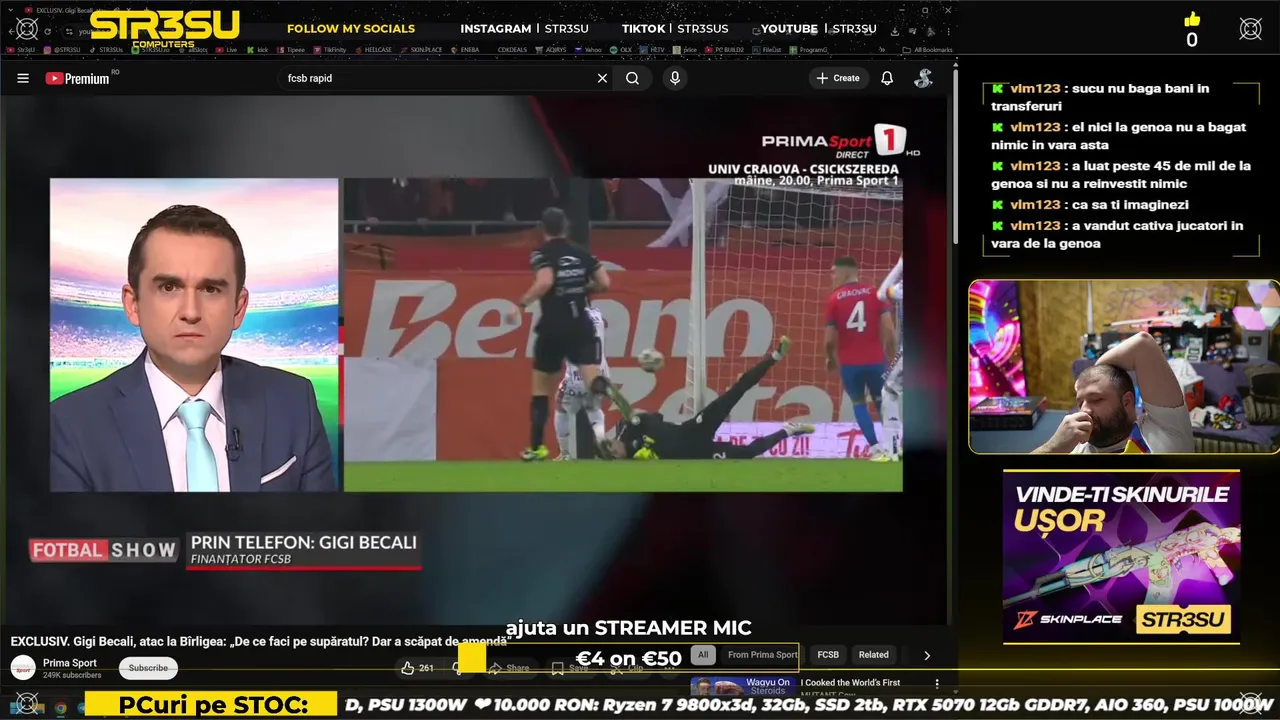This screenshot has width=1280, height=720.
Task: Click the main video player area
Action: [474, 360]
